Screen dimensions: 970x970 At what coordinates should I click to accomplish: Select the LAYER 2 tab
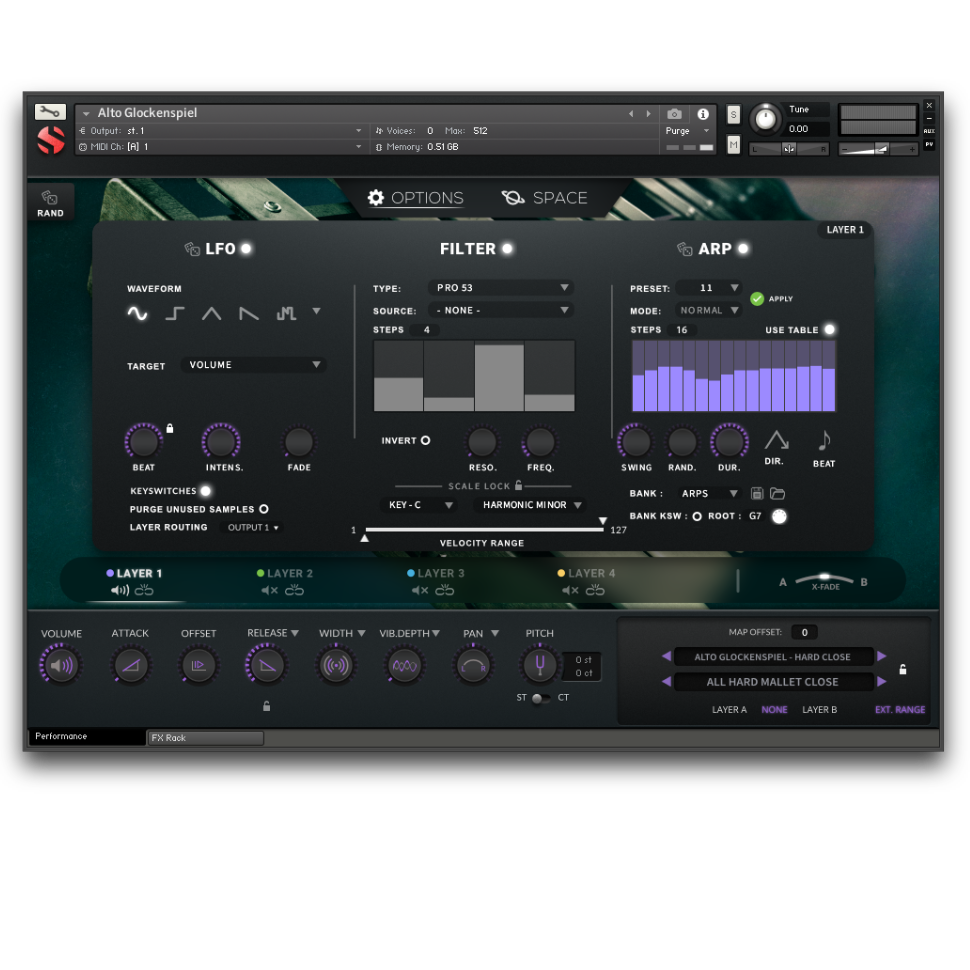click(290, 573)
